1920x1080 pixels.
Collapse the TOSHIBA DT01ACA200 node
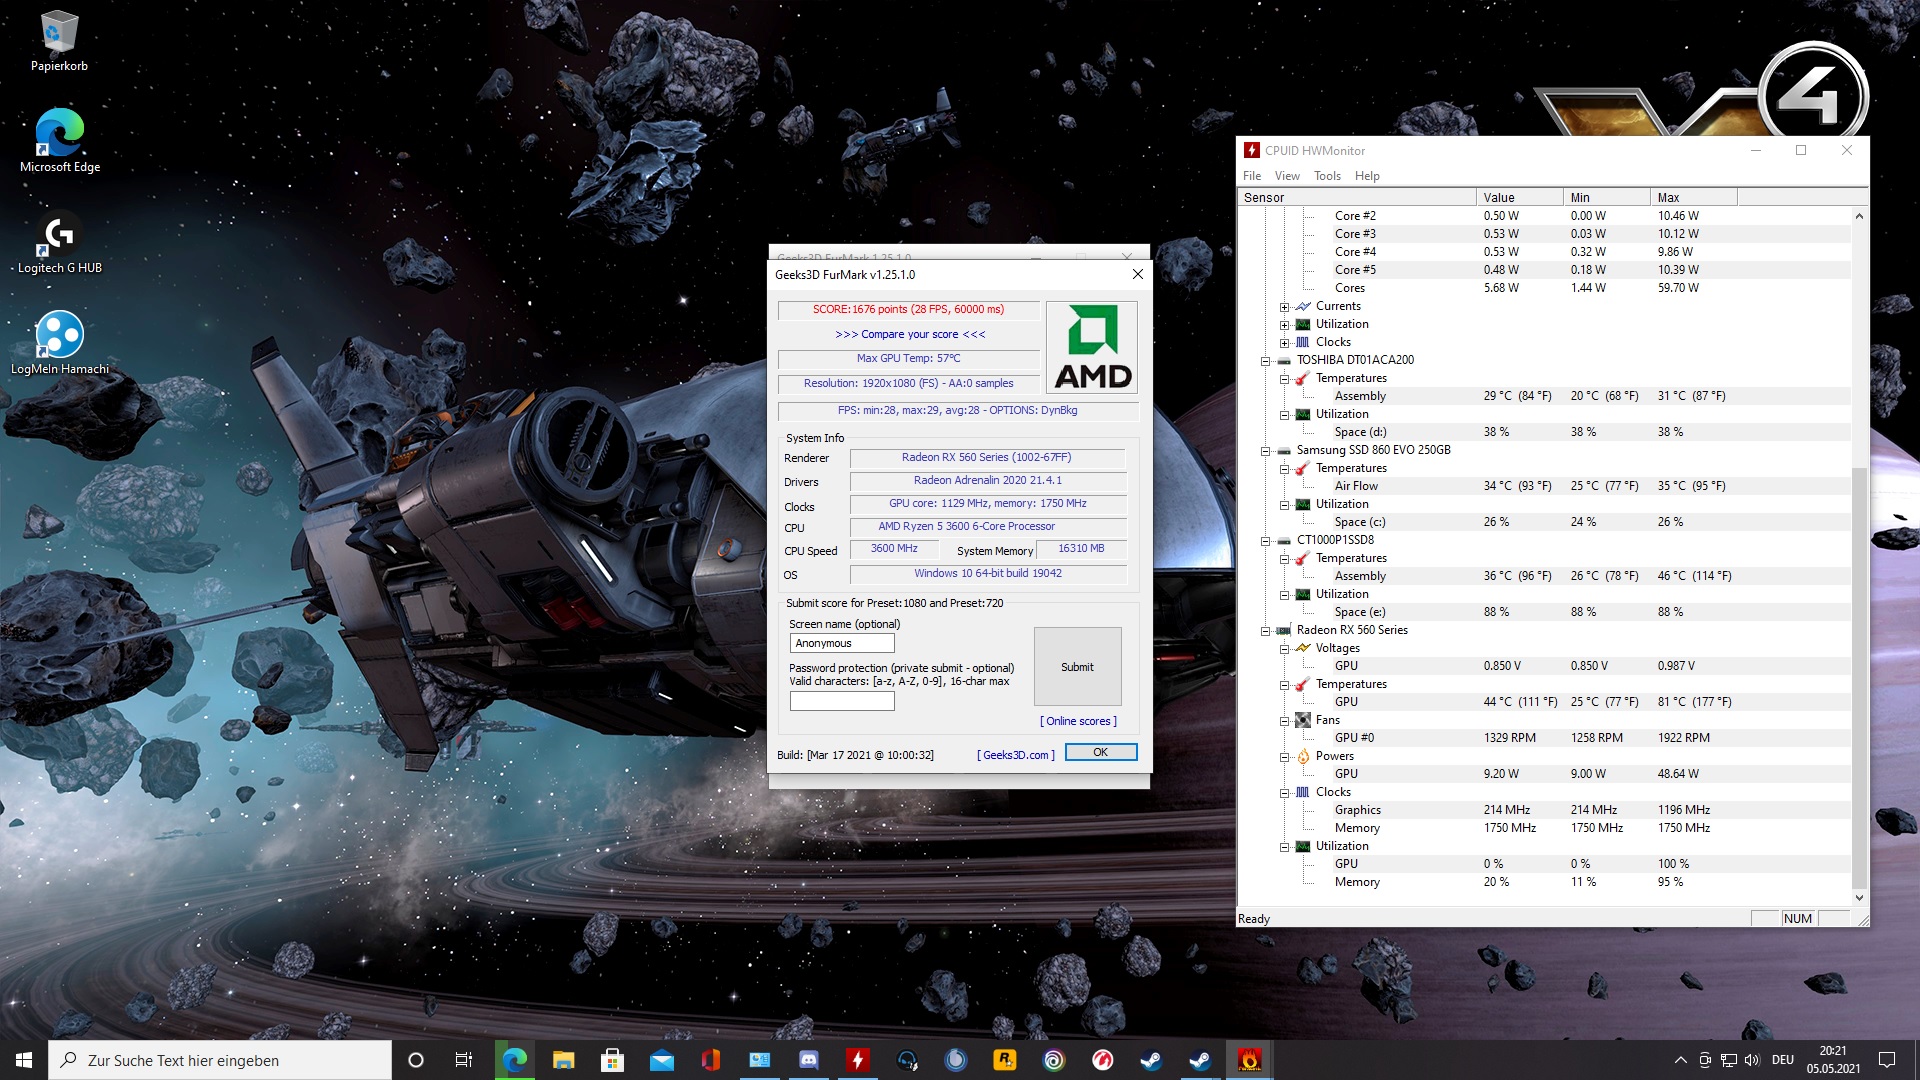[x=1265, y=361]
